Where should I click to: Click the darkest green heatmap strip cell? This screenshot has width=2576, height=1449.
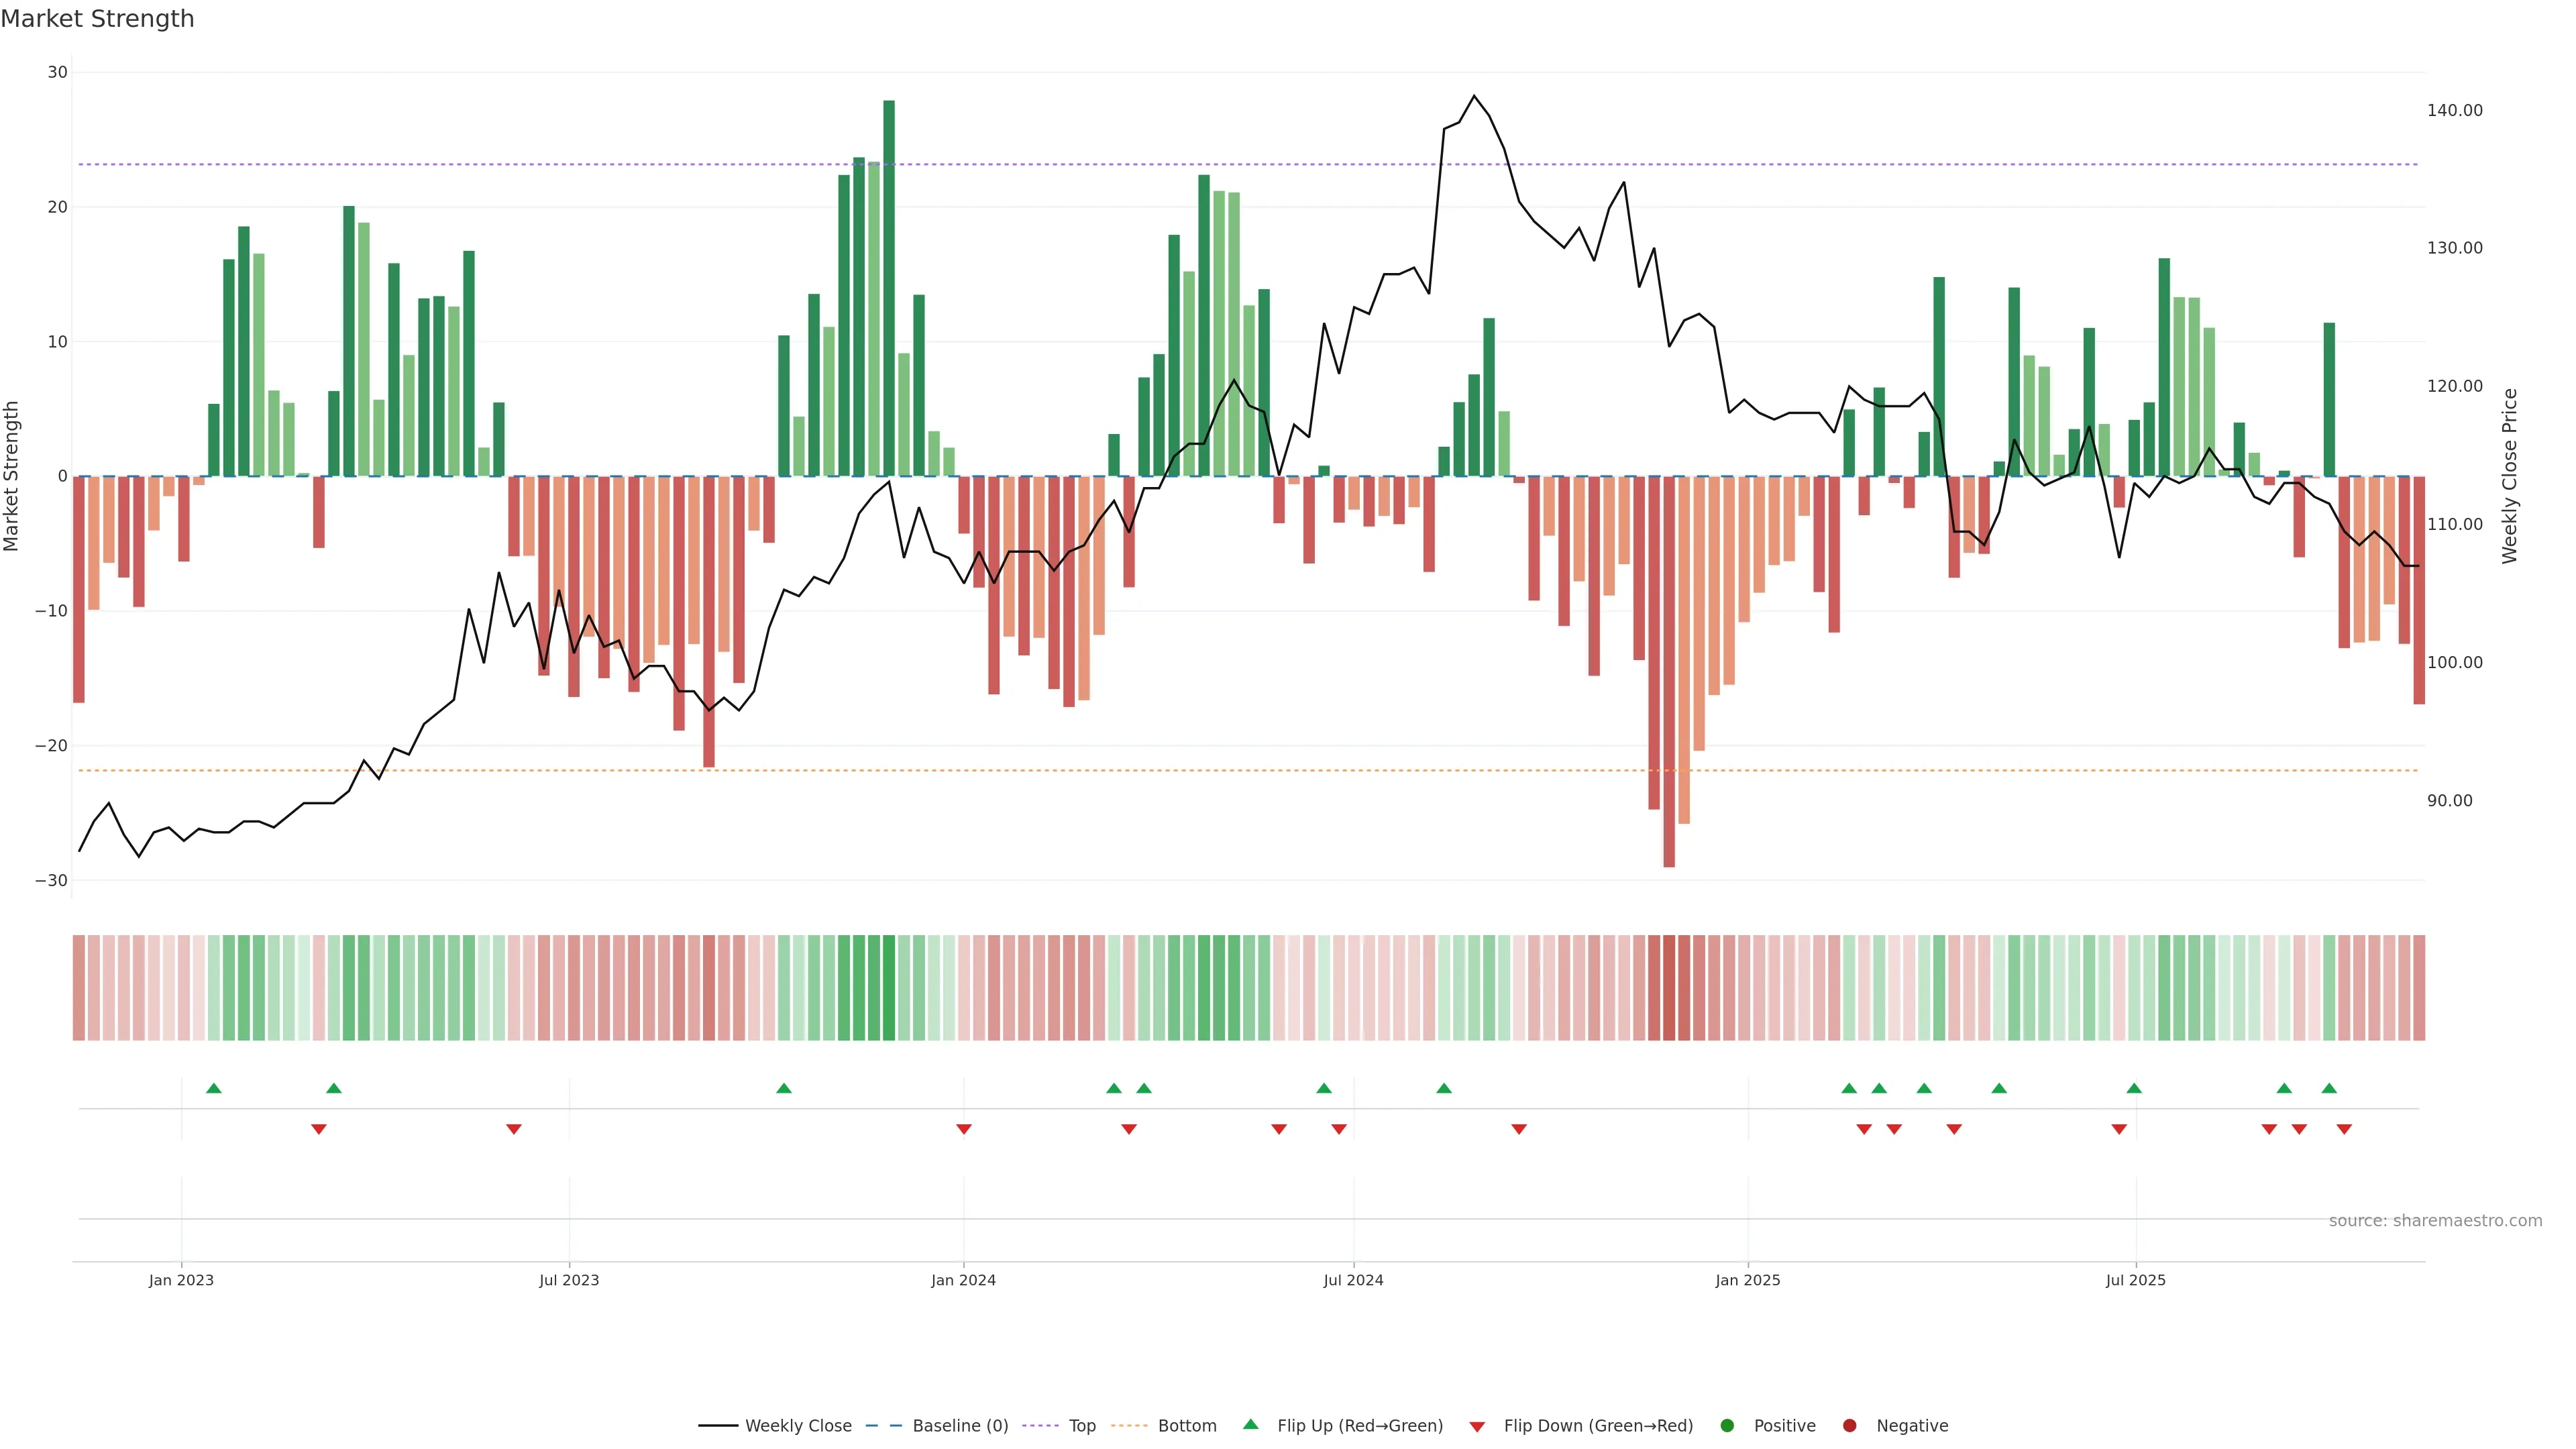889,987
